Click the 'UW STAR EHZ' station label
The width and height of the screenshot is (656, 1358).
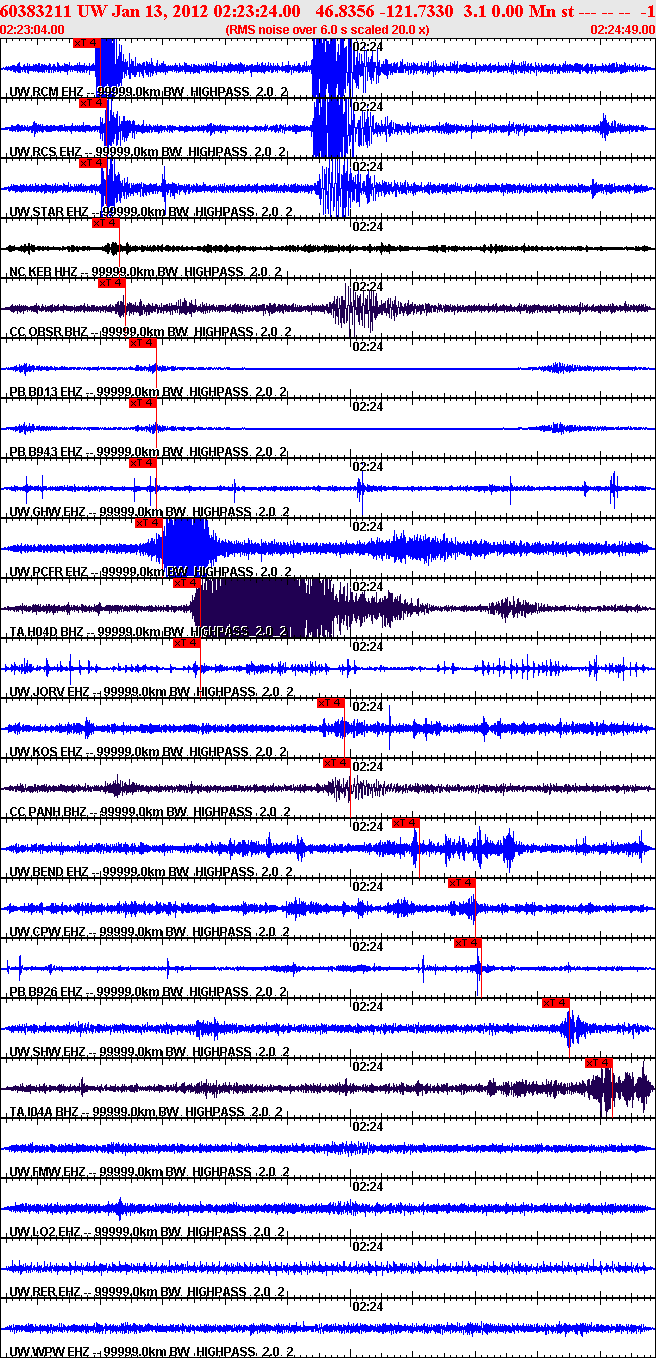point(50,212)
